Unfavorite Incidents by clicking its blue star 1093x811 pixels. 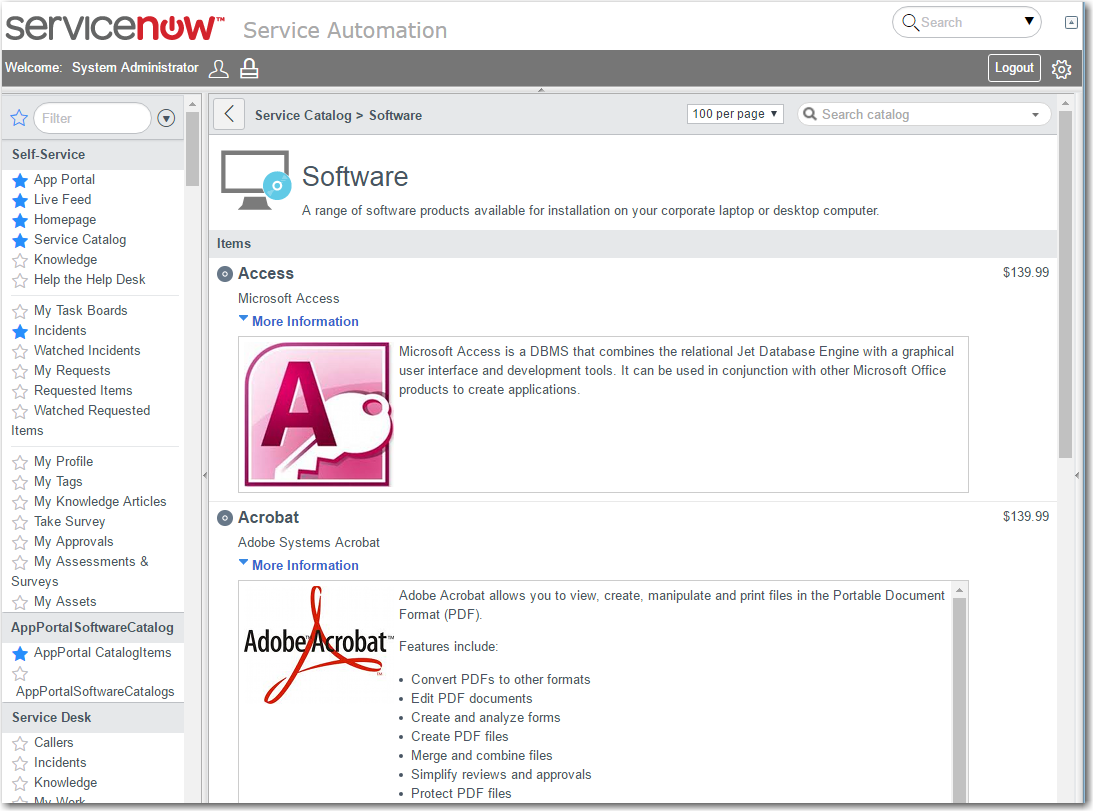click(x=18, y=330)
